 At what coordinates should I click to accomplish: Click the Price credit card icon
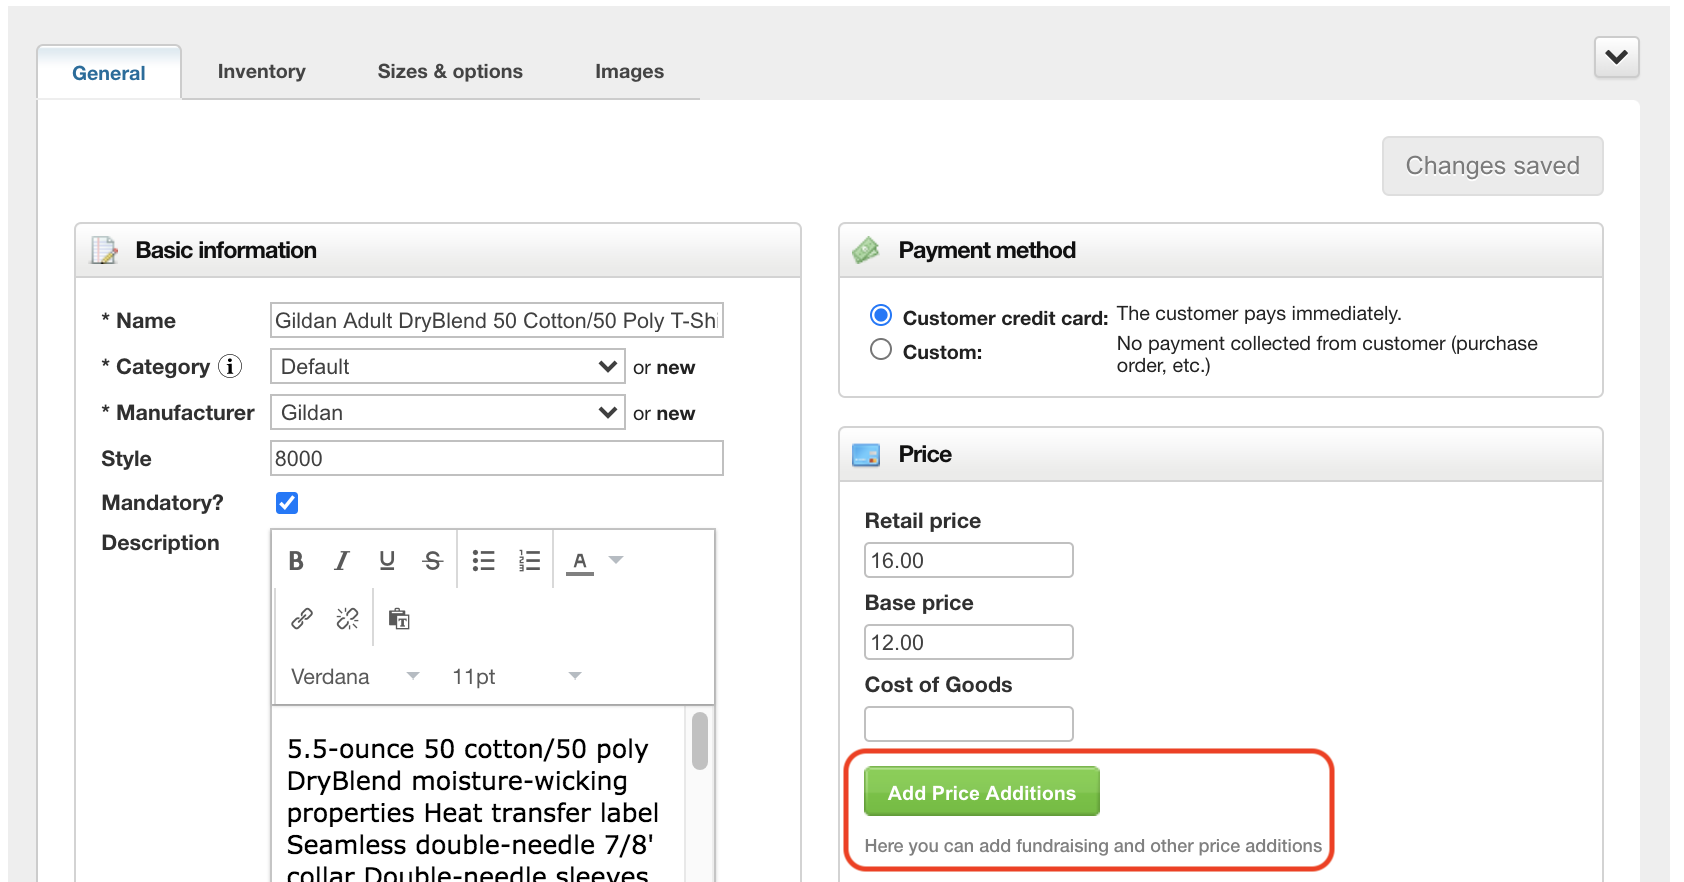click(866, 455)
